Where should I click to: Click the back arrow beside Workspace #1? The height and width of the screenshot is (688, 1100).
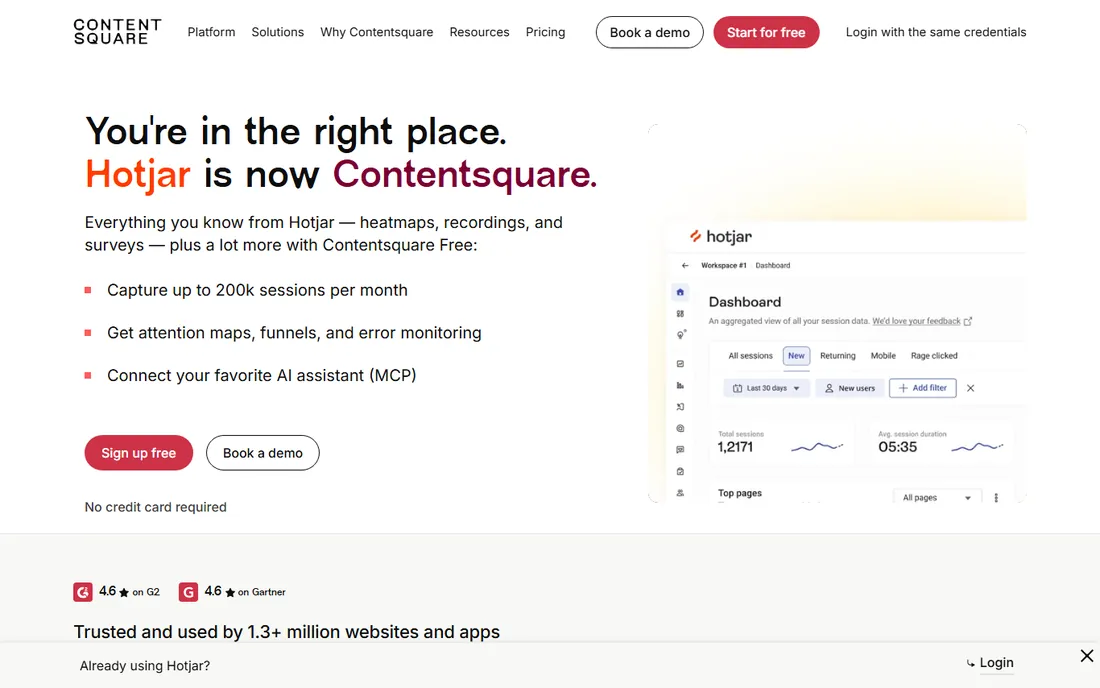click(x=685, y=266)
